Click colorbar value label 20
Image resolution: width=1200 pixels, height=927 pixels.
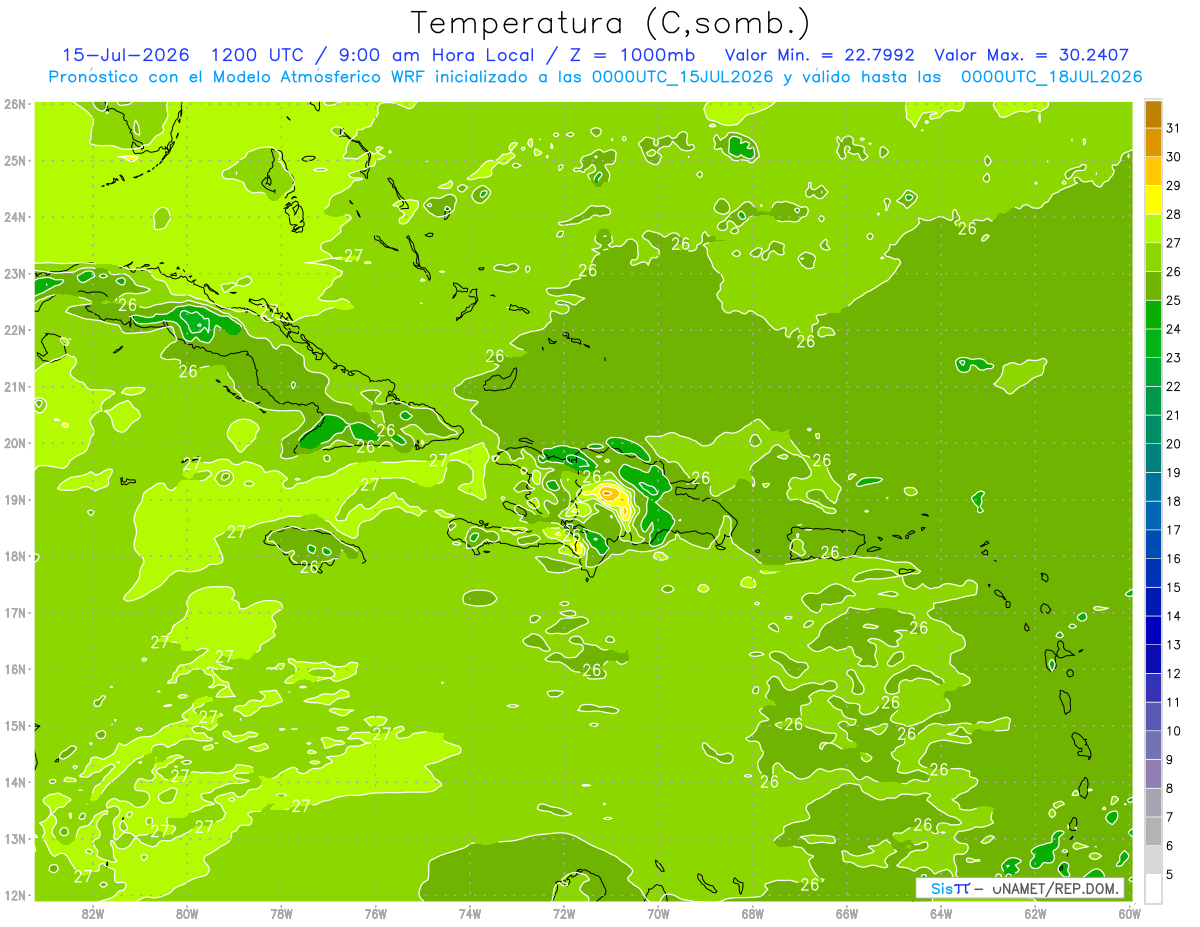coord(1174,444)
